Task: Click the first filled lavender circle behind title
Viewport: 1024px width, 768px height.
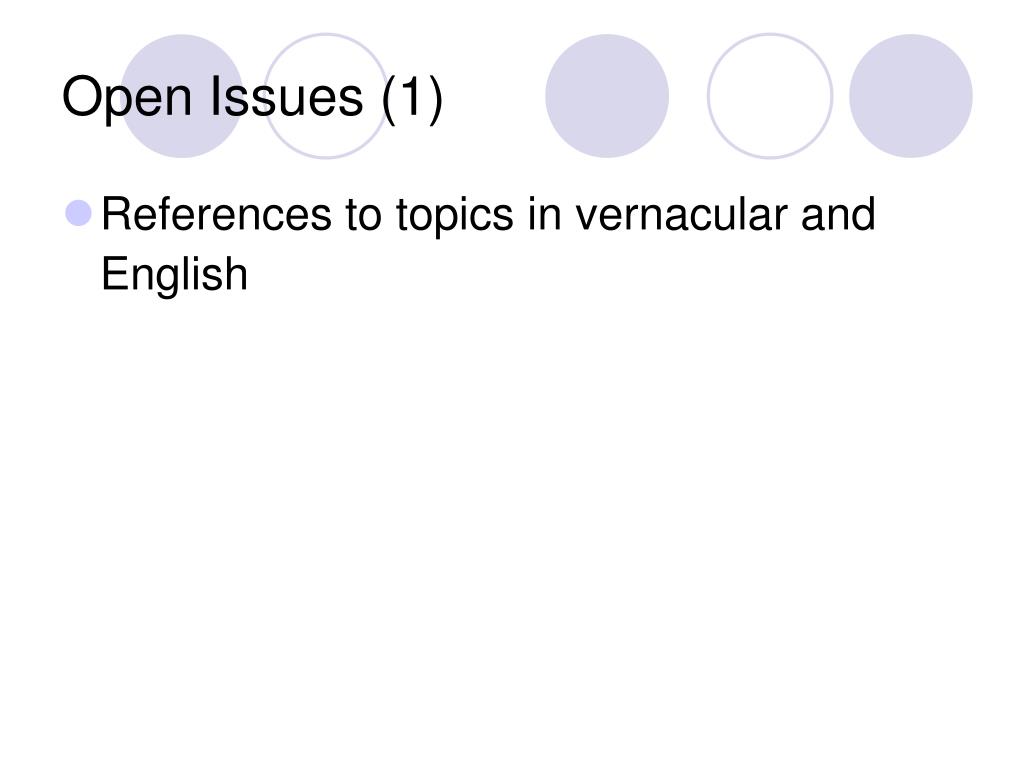Action: pos(182,96)
